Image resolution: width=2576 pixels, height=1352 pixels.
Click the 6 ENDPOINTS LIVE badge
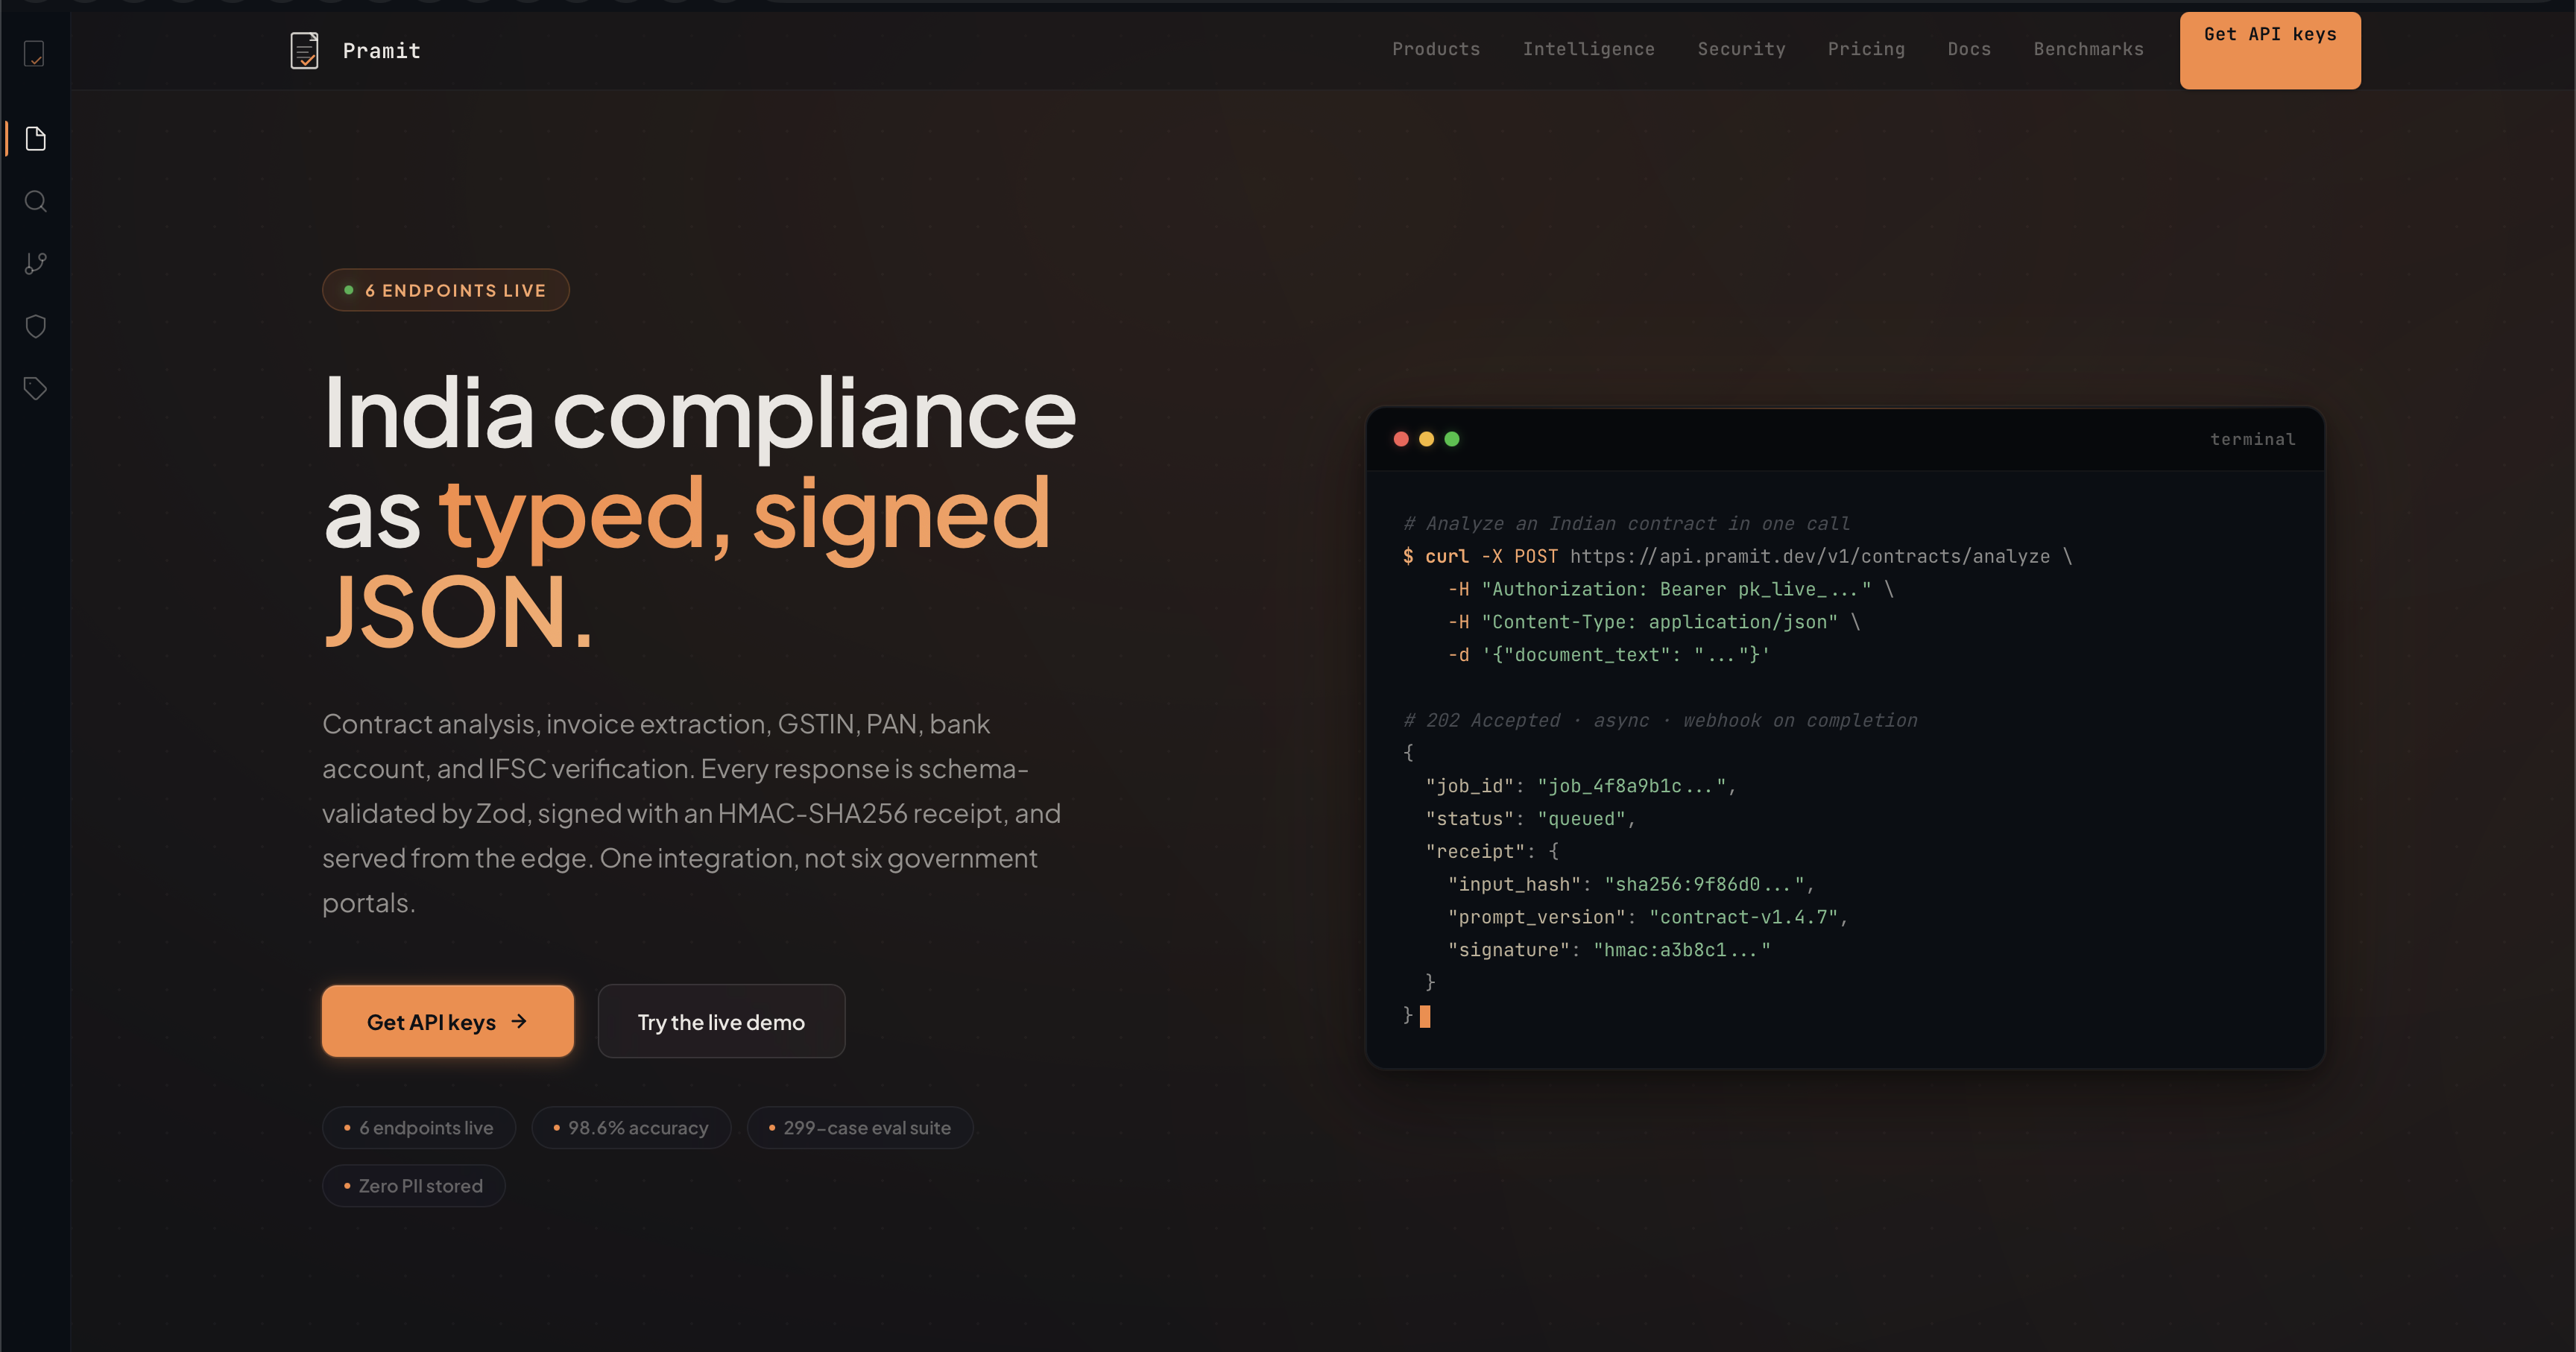[445, 290]
